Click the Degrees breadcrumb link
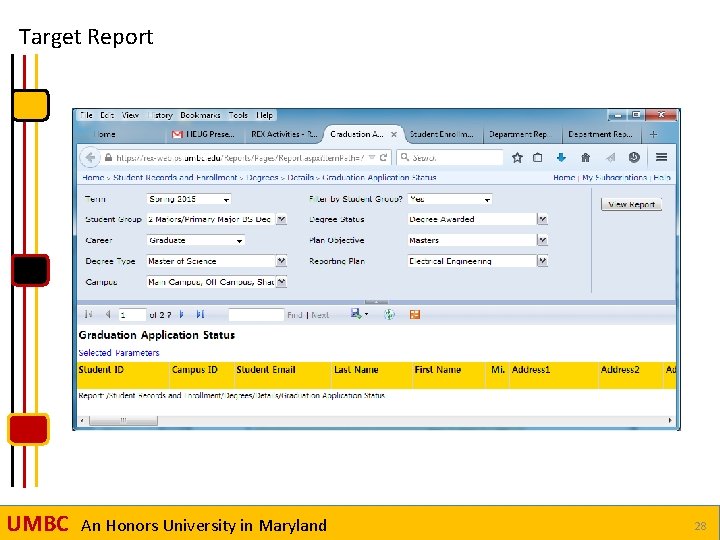The image size is (720, 540). point(262,177)
